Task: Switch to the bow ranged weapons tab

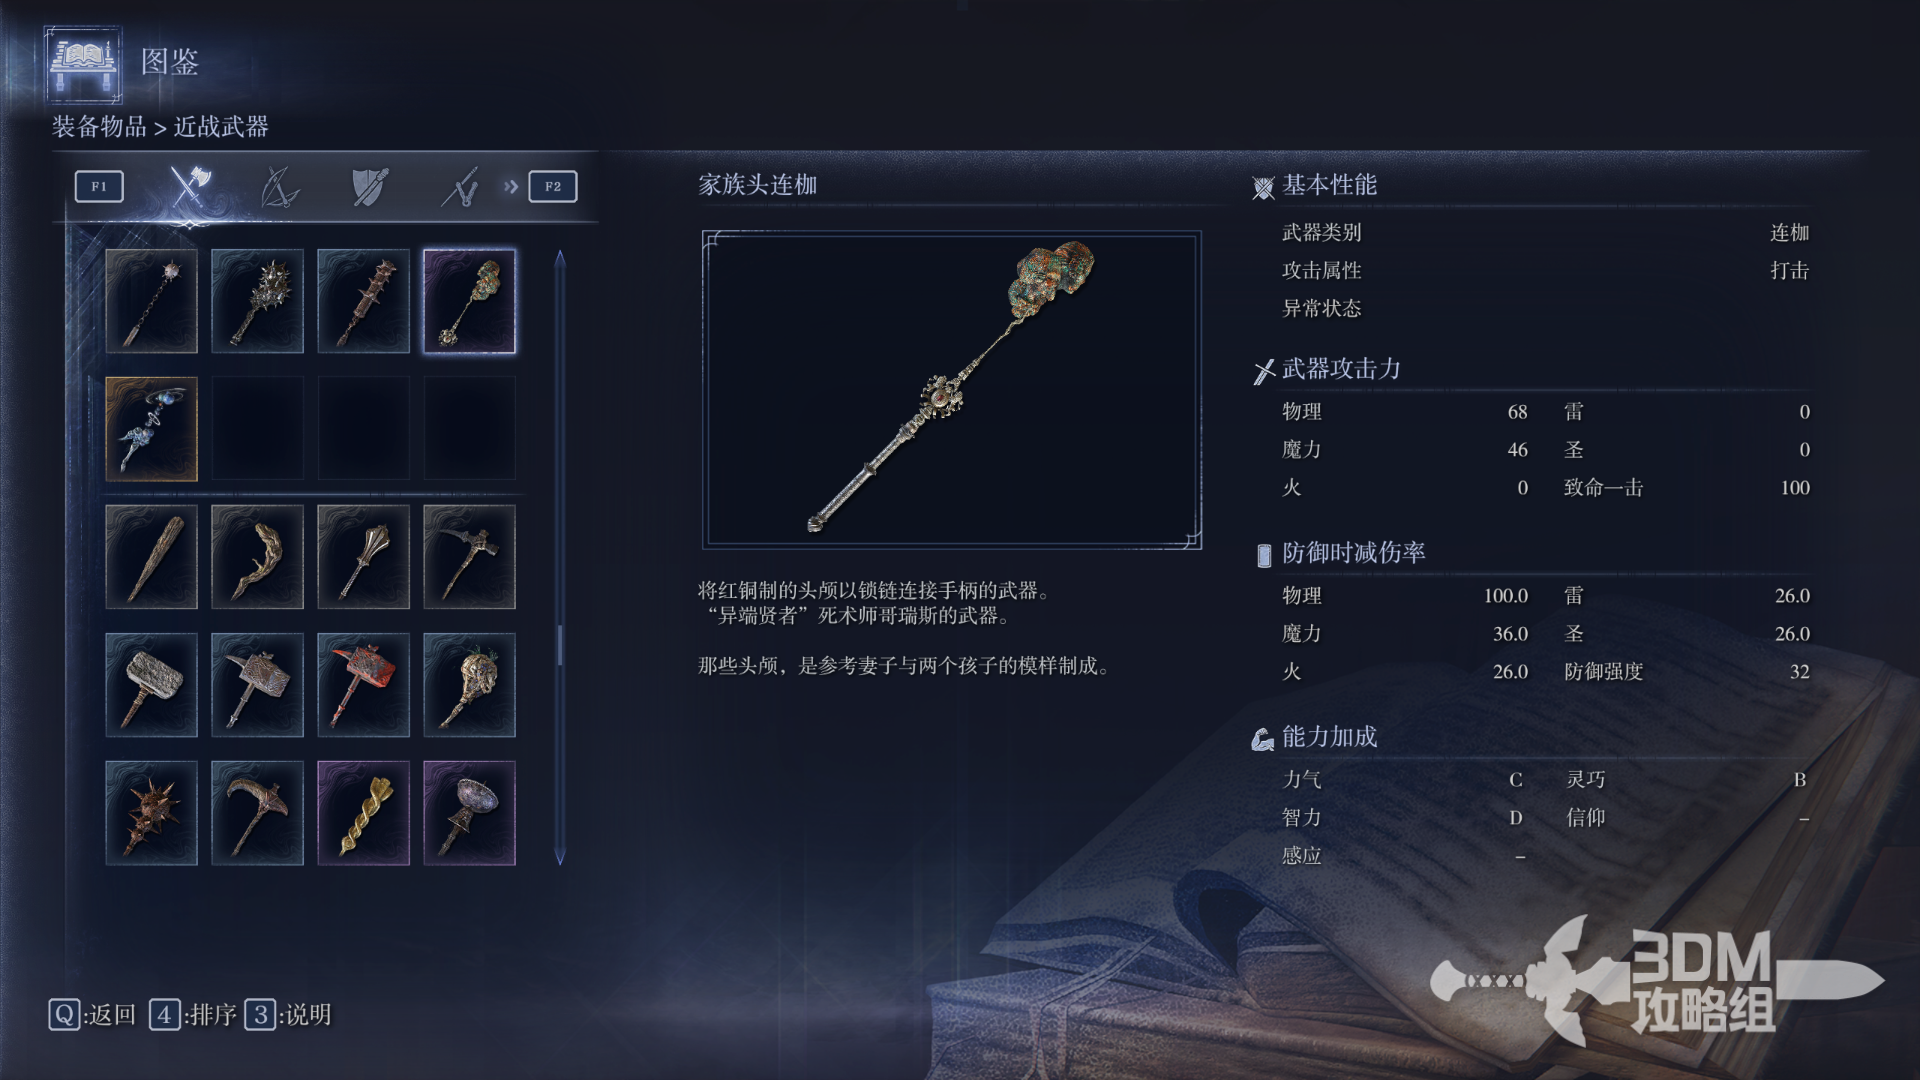Action: coord(279,187)
